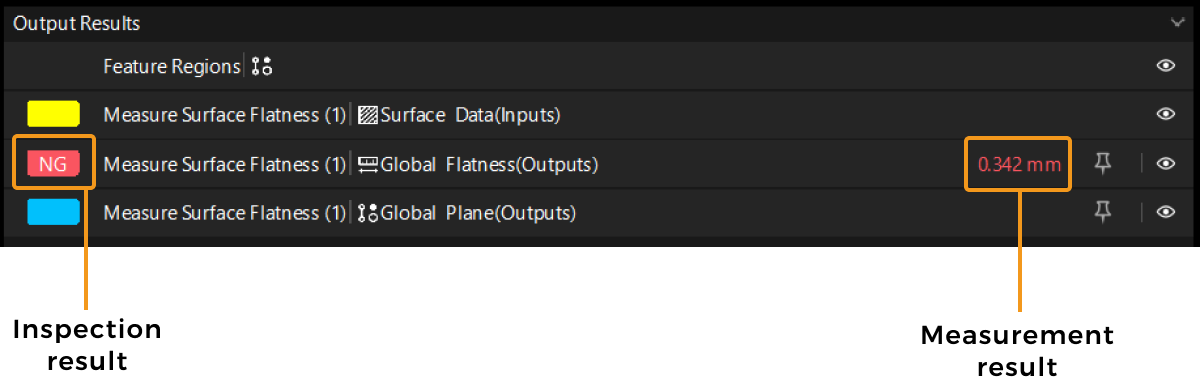Pin the Global Flatness output
The height and width of the screenshot is (382, 1200).
pyautogui.click(x=1103, y=164)
